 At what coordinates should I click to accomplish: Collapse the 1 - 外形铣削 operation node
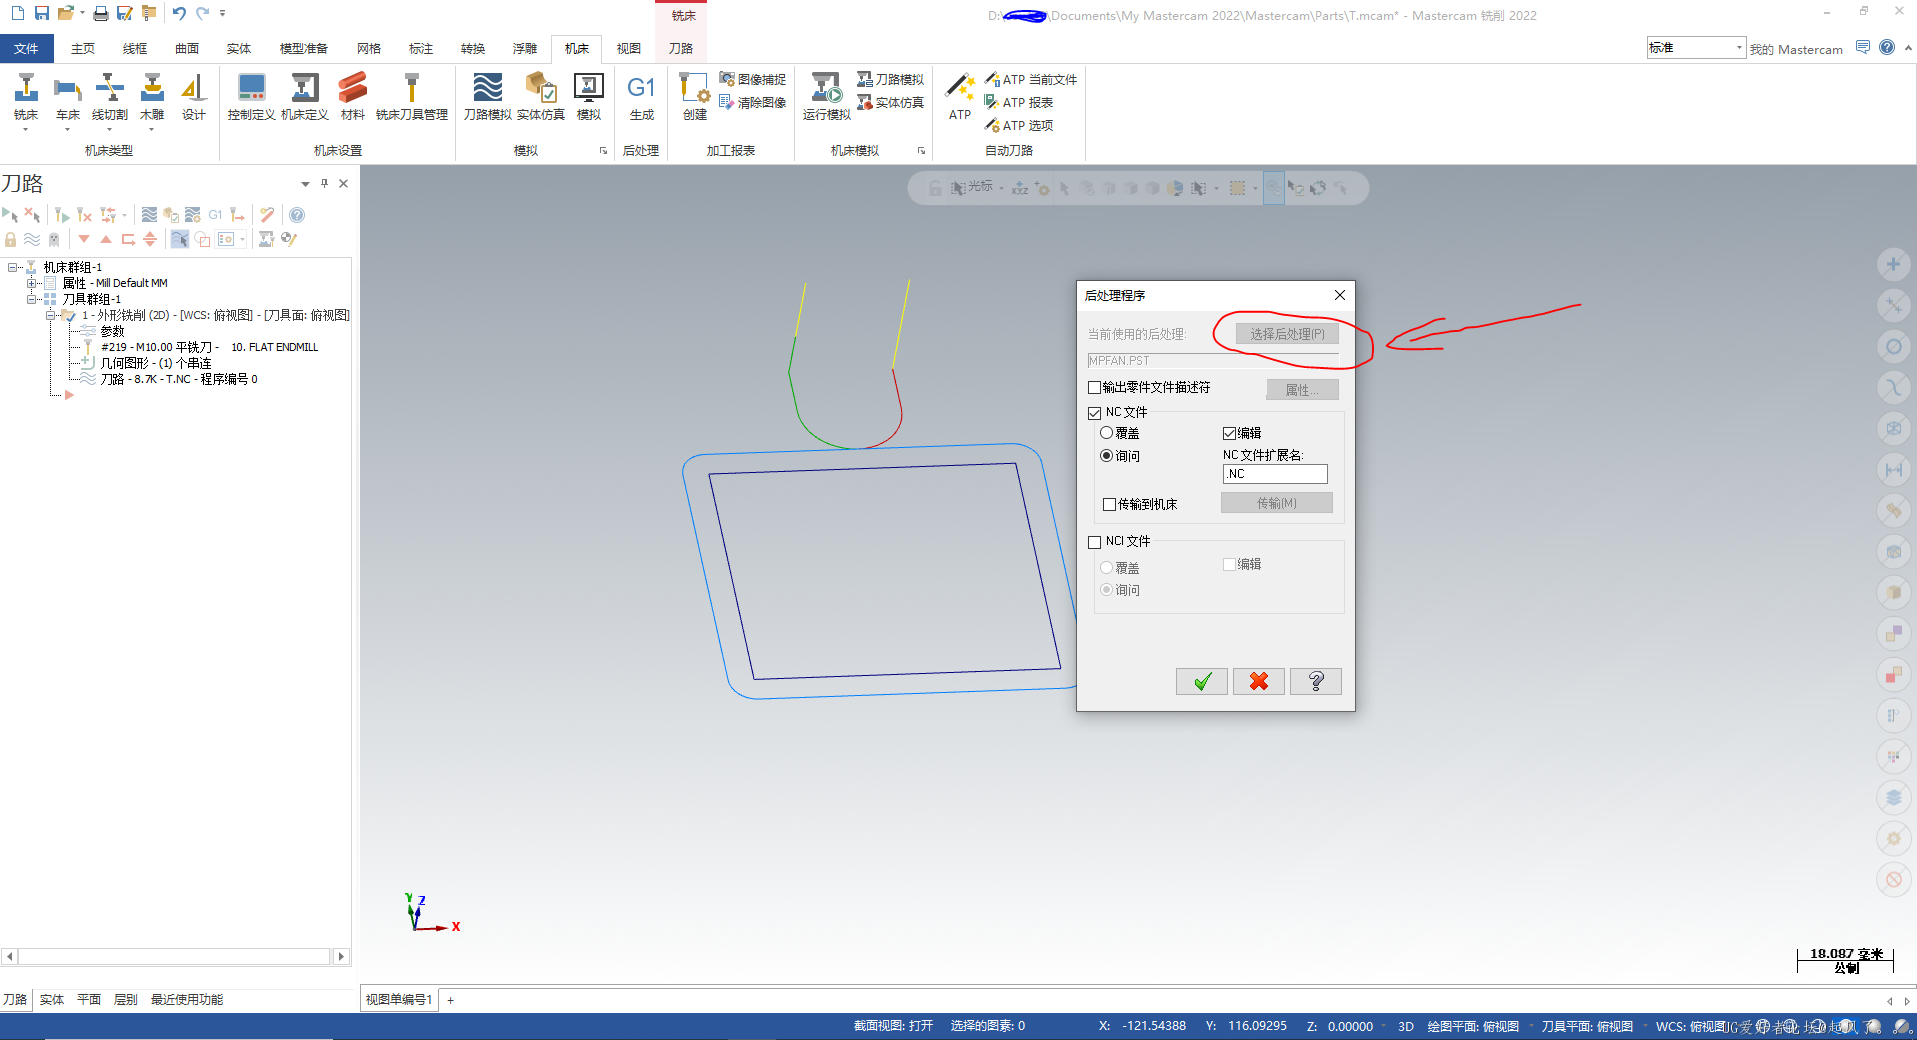(x=50, y=315)
